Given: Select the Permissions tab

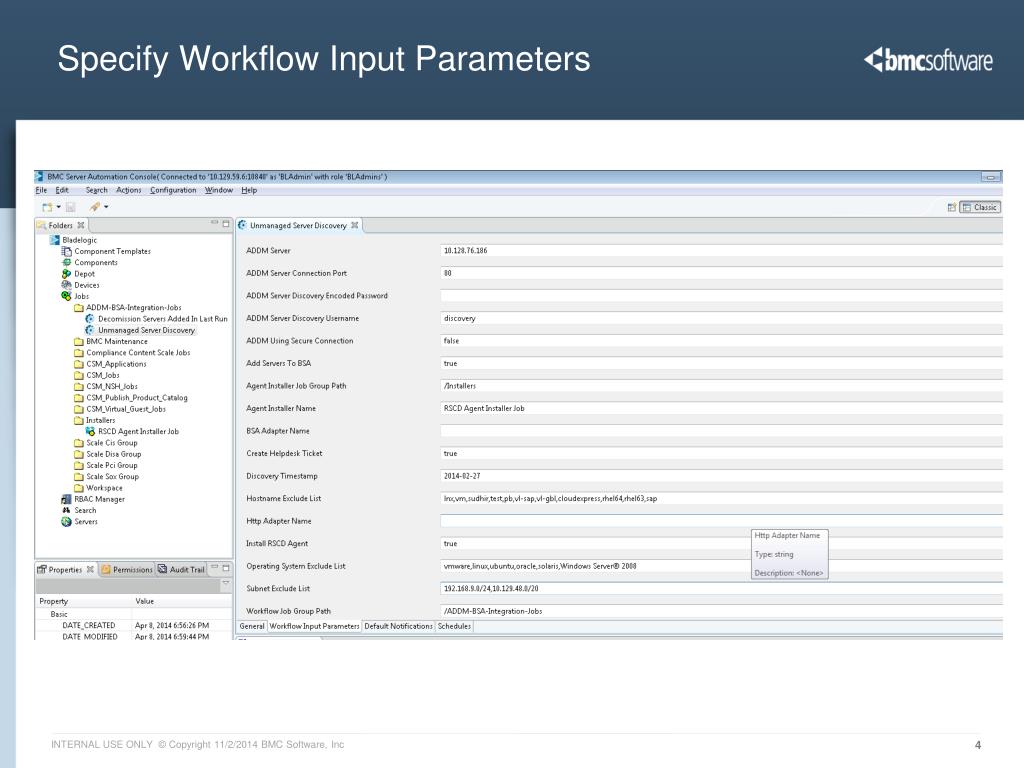Looking at the screenshot, I should [x=127, y=569].
